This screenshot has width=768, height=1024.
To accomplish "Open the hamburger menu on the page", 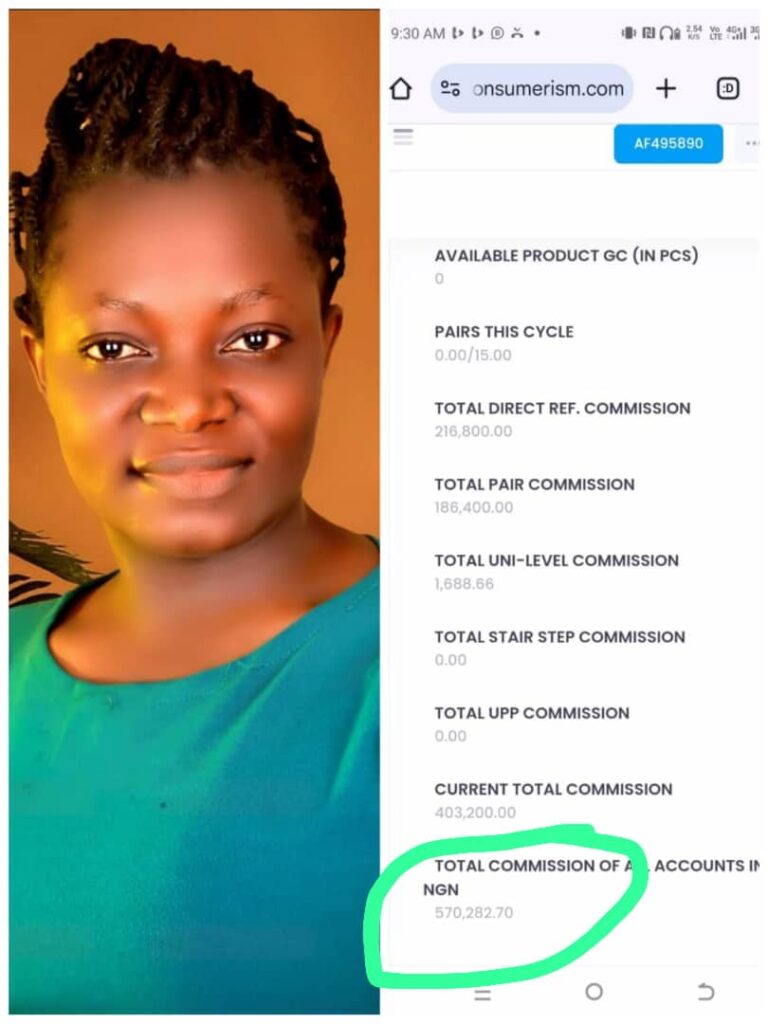I will pyautogui.click(x=403, y=137).
